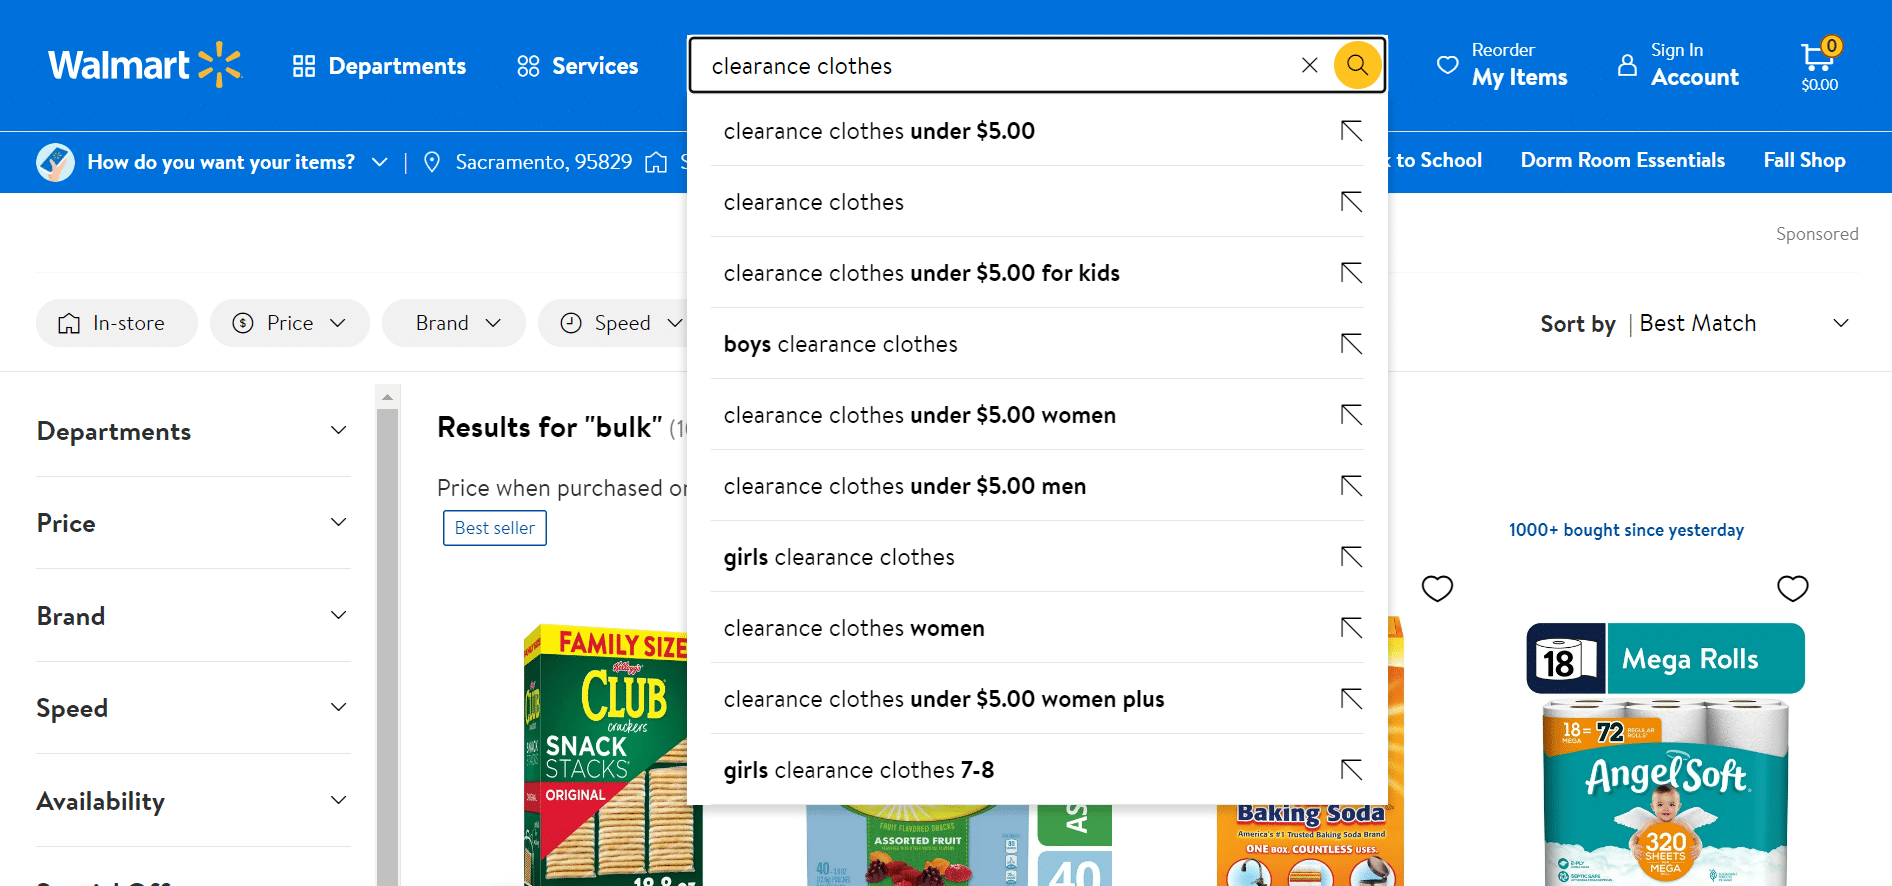Screen dimensions: 1892x886
Task: Open Angel Soft Mega Rolls product image
Action: point(1666,755)
